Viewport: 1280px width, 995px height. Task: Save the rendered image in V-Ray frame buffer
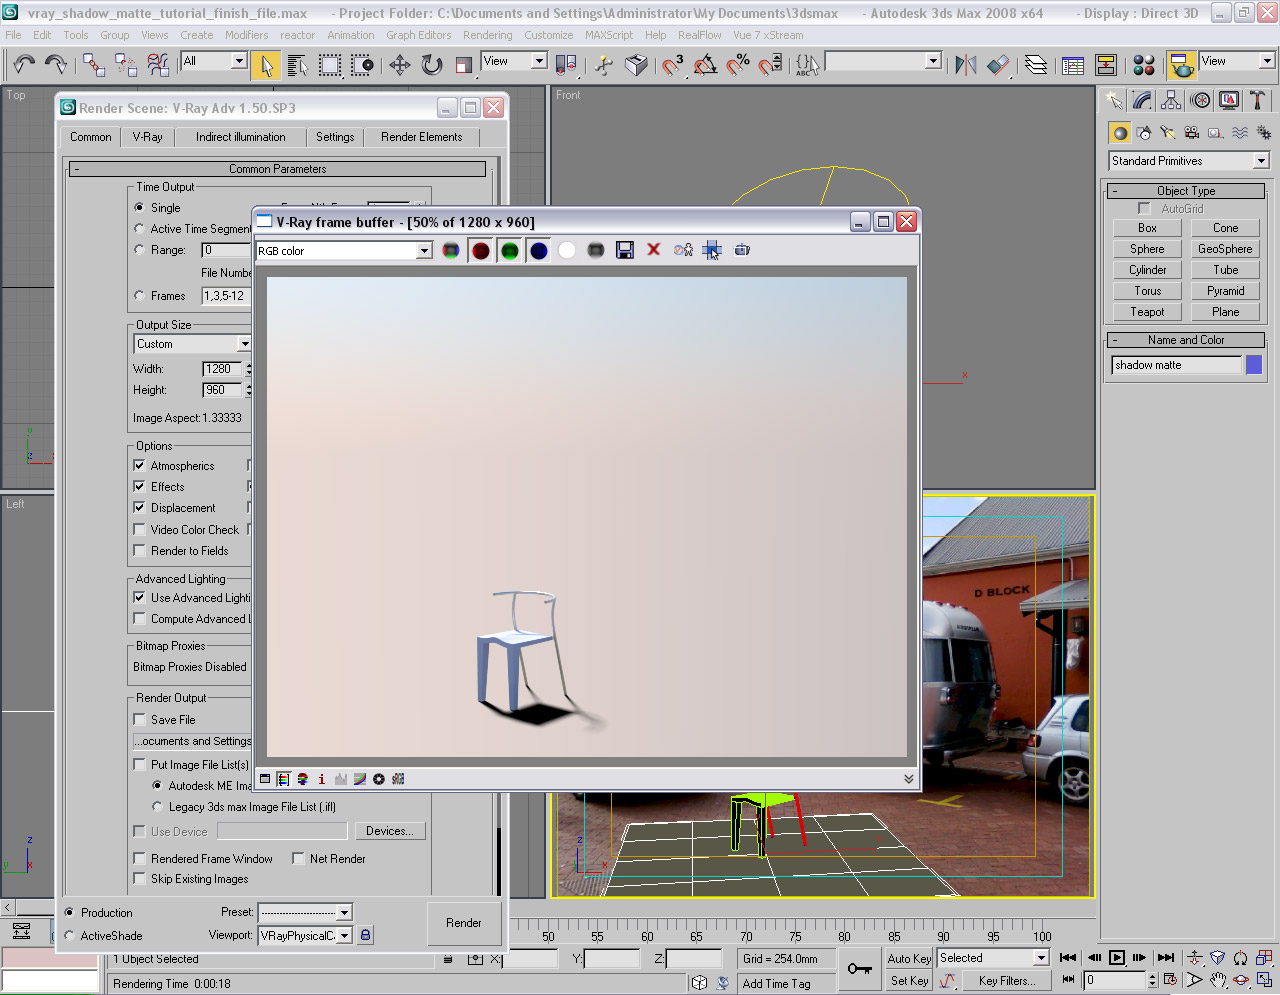(x=625, y=250)
